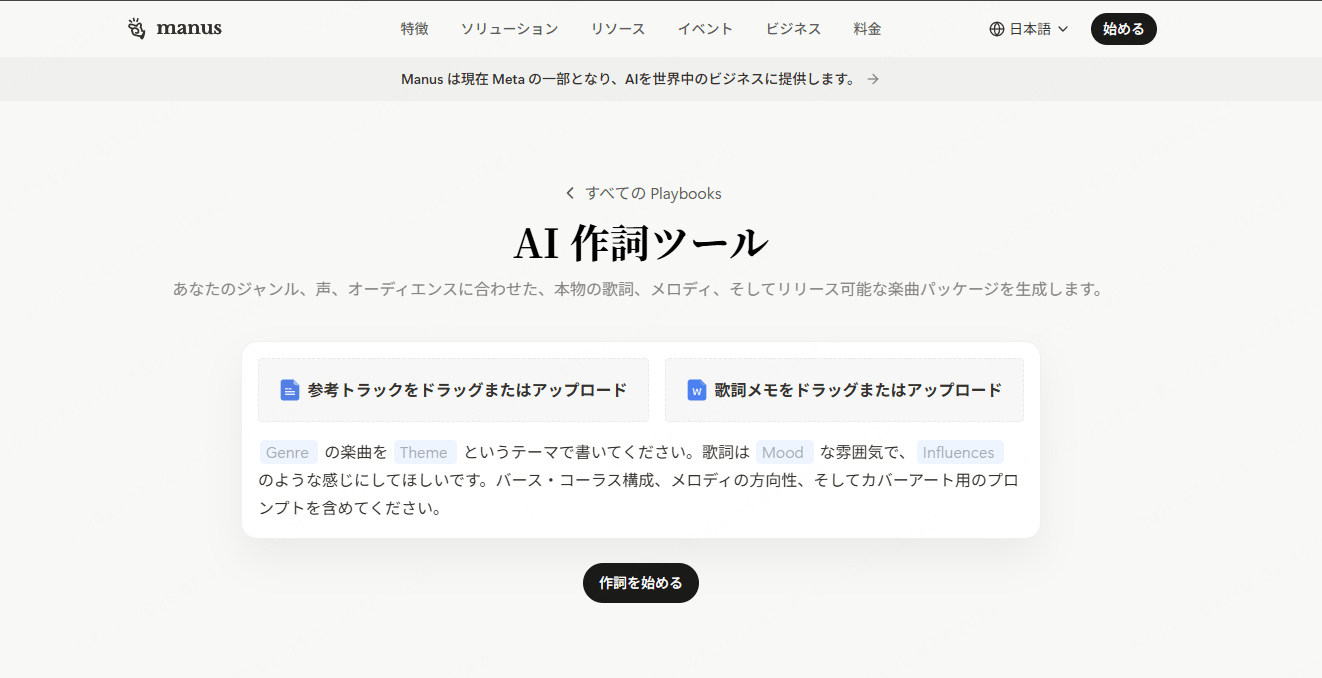Select the Theme placeholder field

point(424,452)
